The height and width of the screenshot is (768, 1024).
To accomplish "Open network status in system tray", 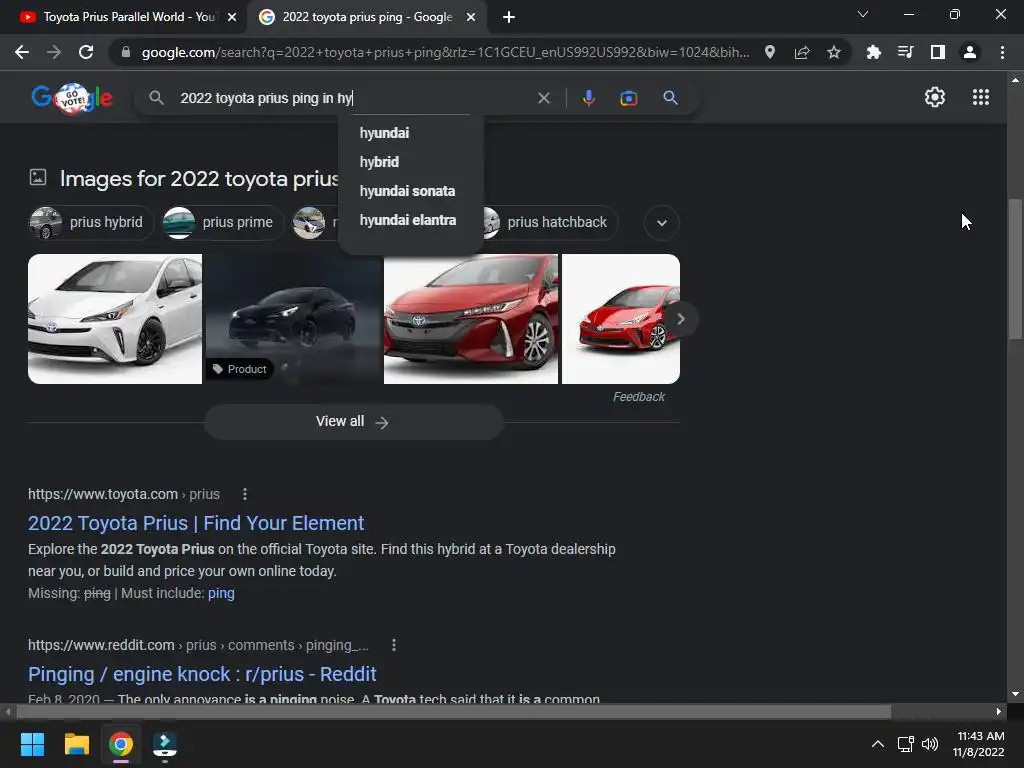I will tap(905, 744).
